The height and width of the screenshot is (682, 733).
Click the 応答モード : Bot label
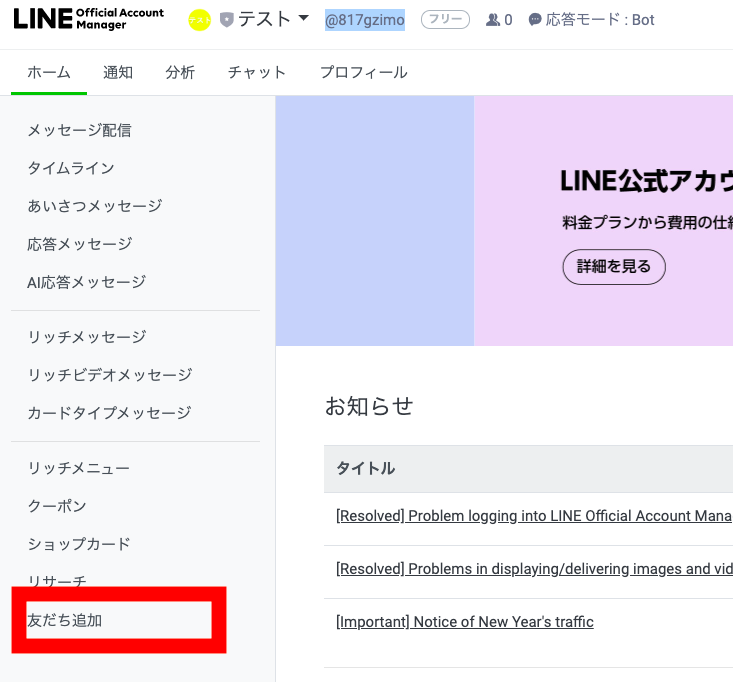(x=600, y=20)
